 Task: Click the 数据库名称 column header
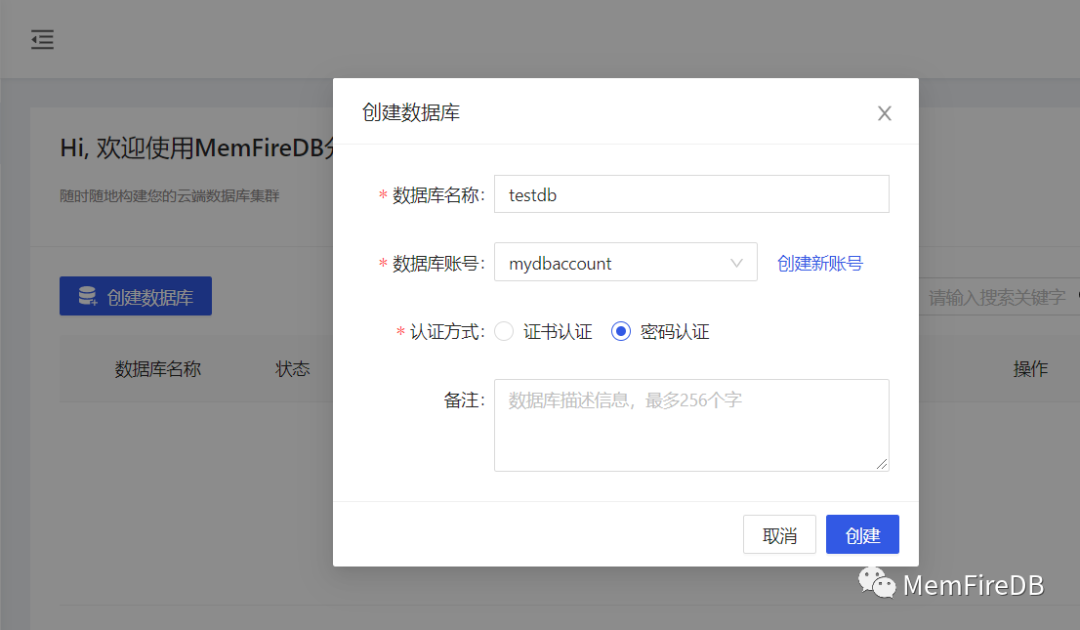158,369
